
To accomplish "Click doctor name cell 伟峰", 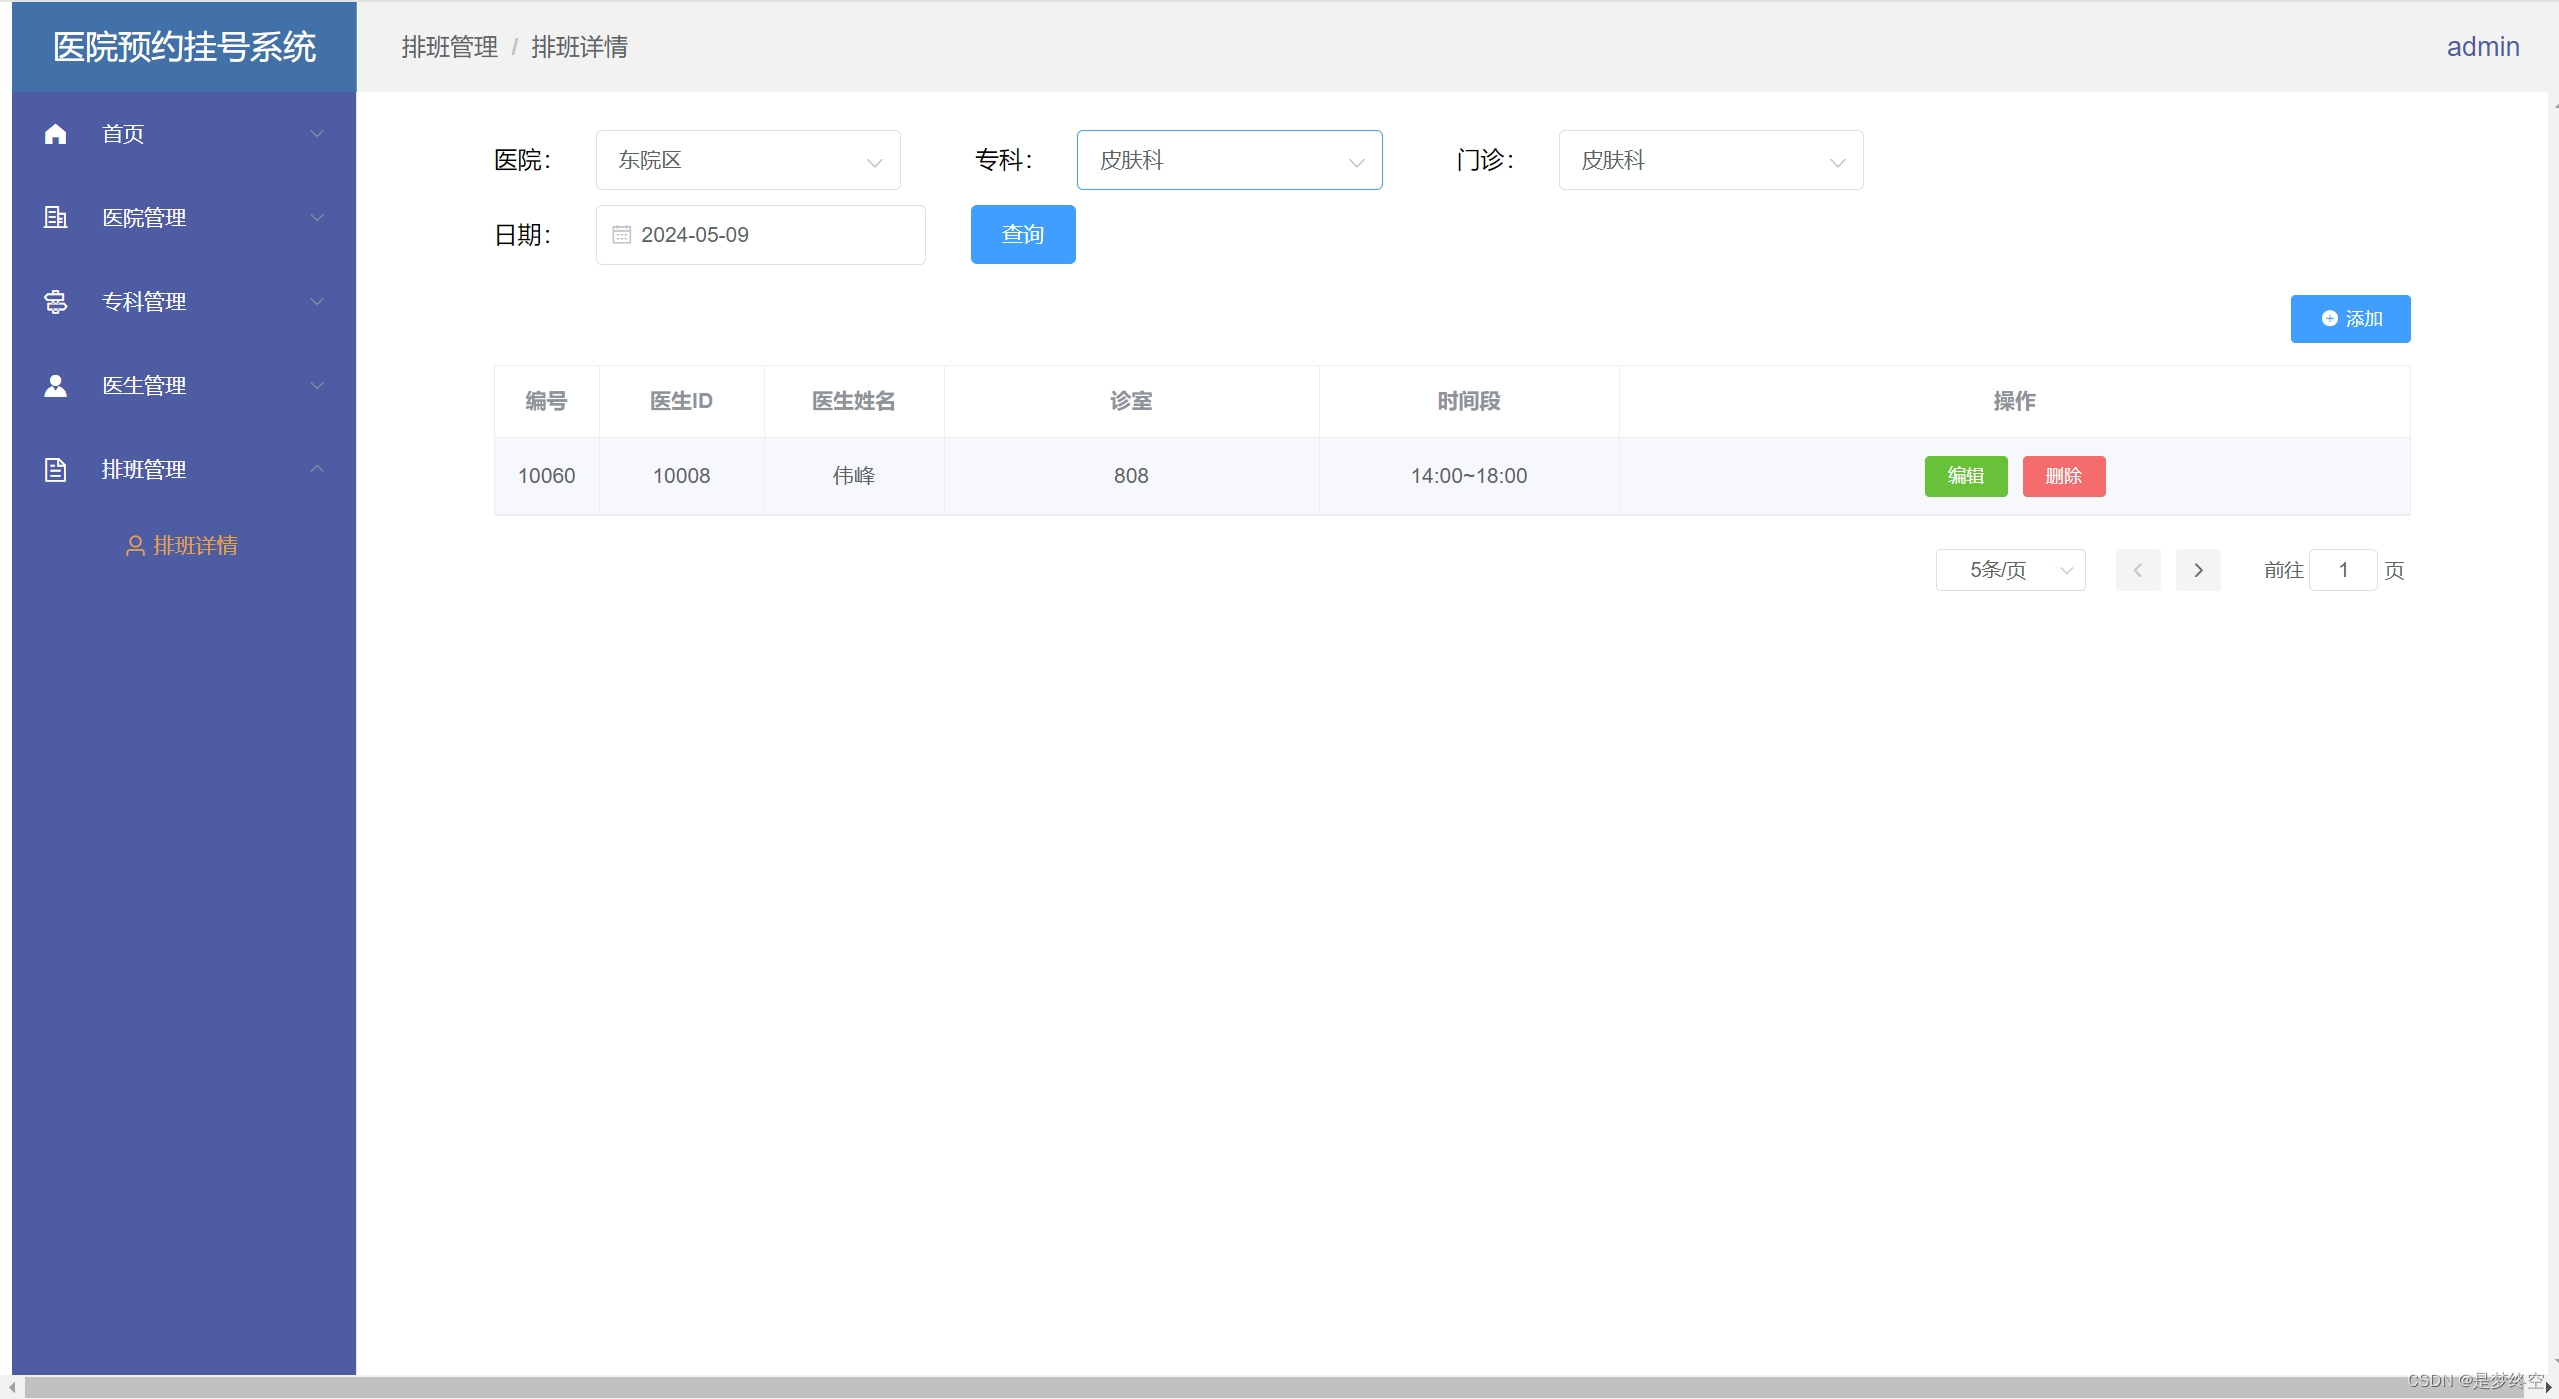I will coord(853,476).
